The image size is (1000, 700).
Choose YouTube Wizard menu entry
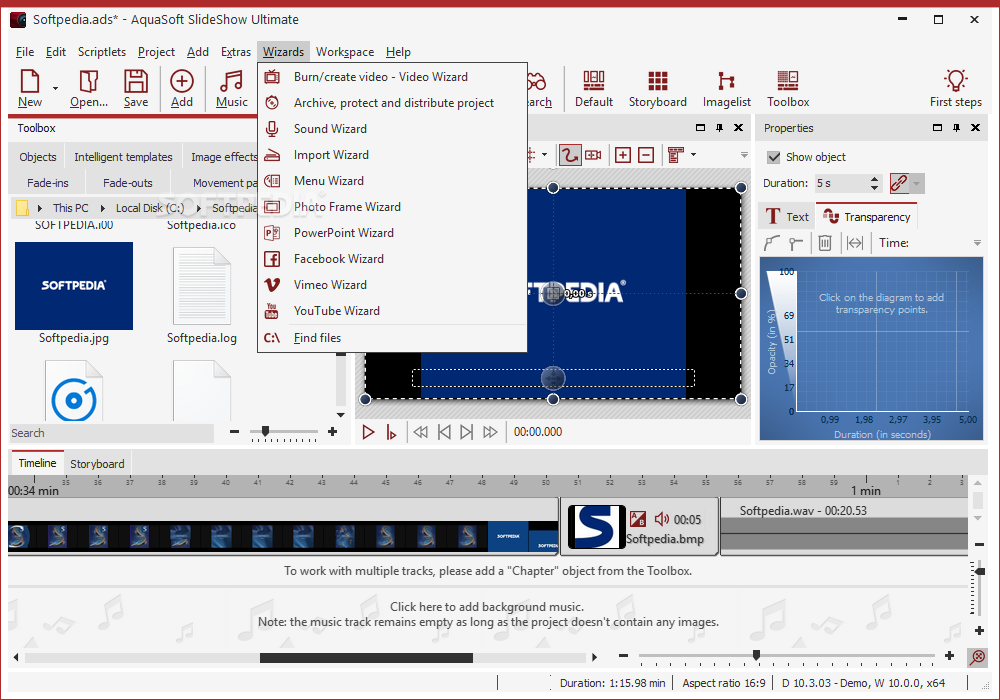tap(392, 311)
